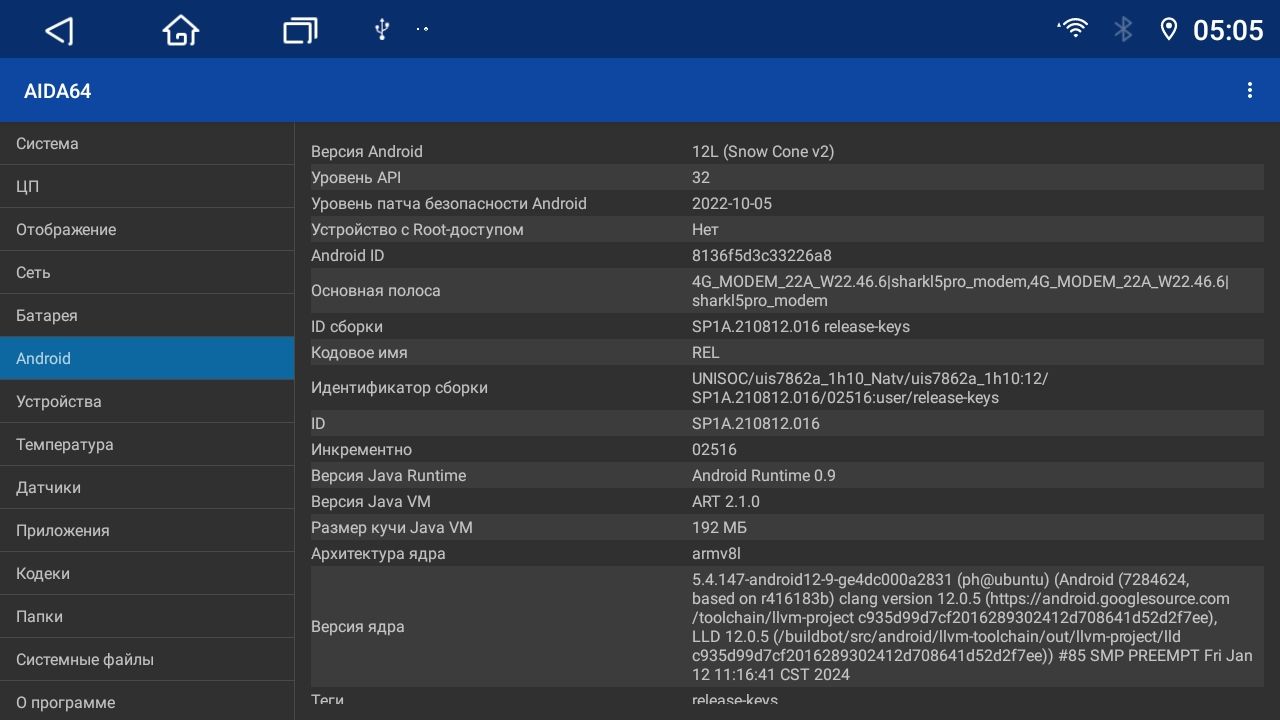Viewport: 1280px width, 720px height.
Task: Open Устройства in the sidebar
Action: click(147, 401)
